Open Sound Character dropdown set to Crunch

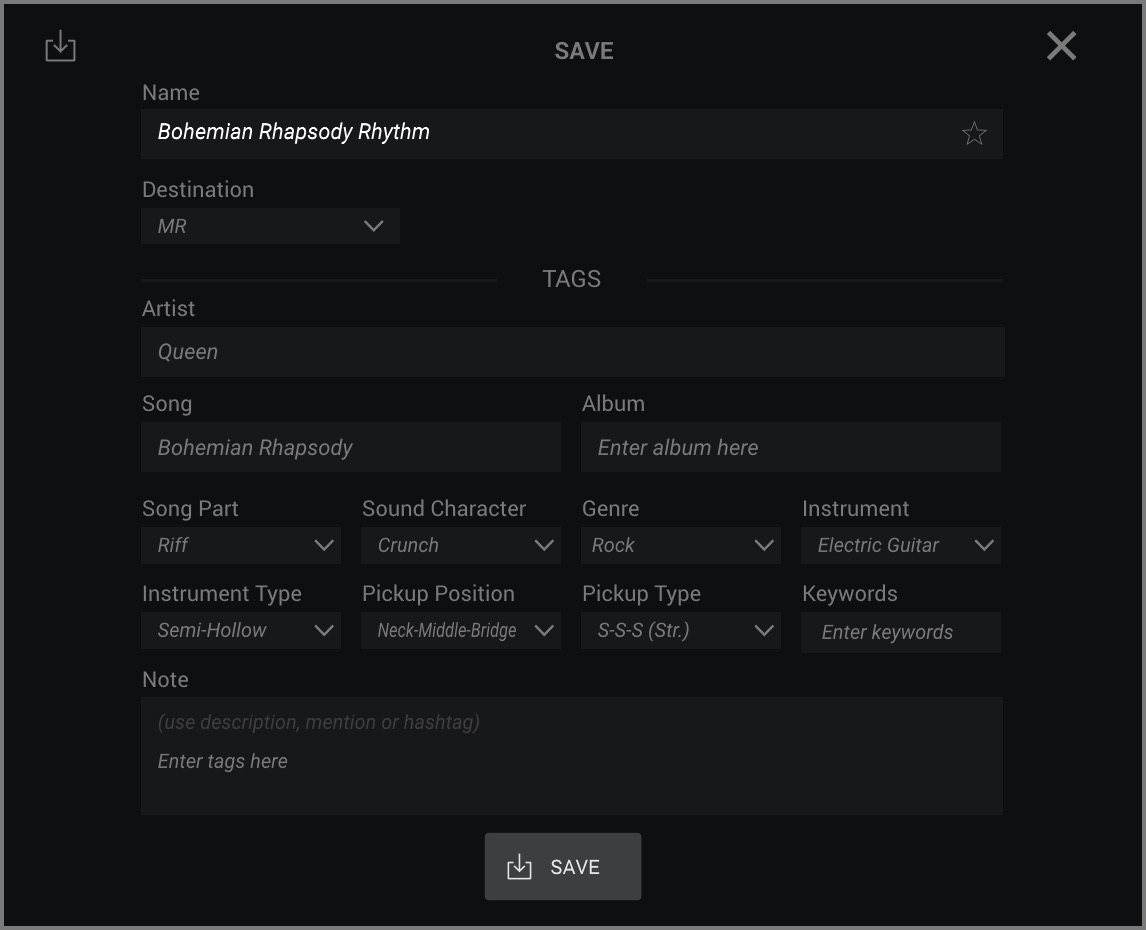click(460, 545)
